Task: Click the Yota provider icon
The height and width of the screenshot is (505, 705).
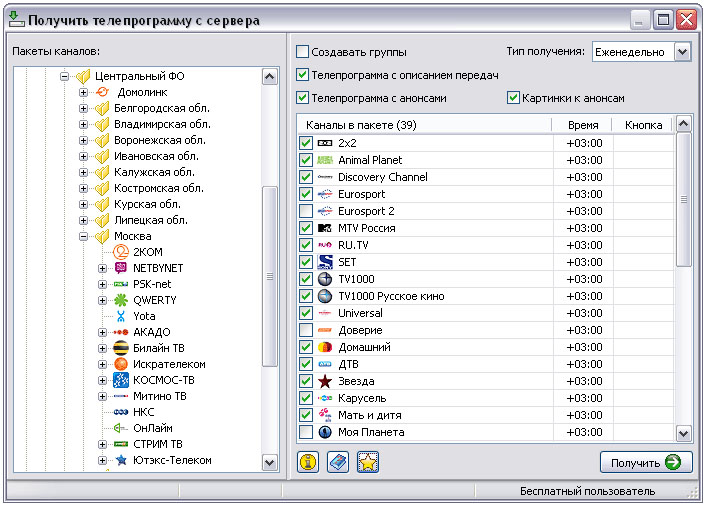Action: click(x=120, y=316)
